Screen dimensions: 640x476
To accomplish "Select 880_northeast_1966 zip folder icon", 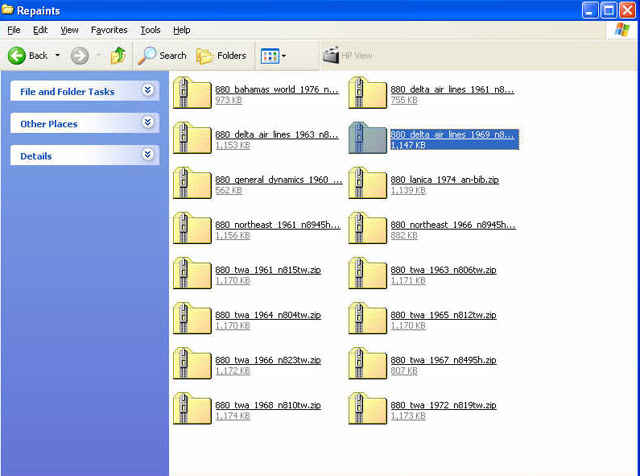I will pos(367,228).
